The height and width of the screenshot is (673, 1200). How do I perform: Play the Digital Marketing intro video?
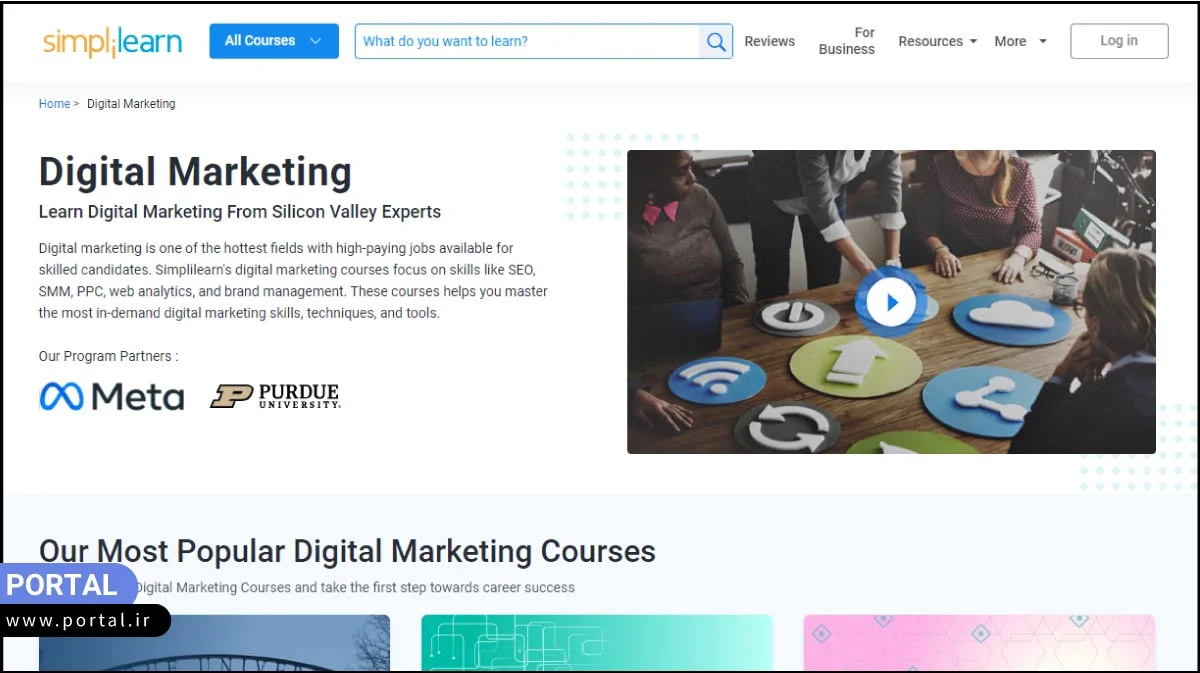[x=890, y=302]
